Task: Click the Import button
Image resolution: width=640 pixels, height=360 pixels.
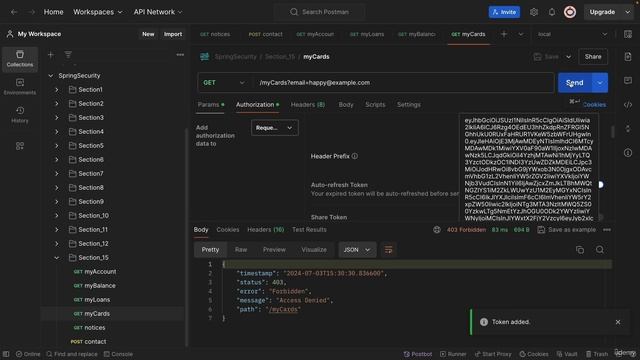Action: [173, 34]
